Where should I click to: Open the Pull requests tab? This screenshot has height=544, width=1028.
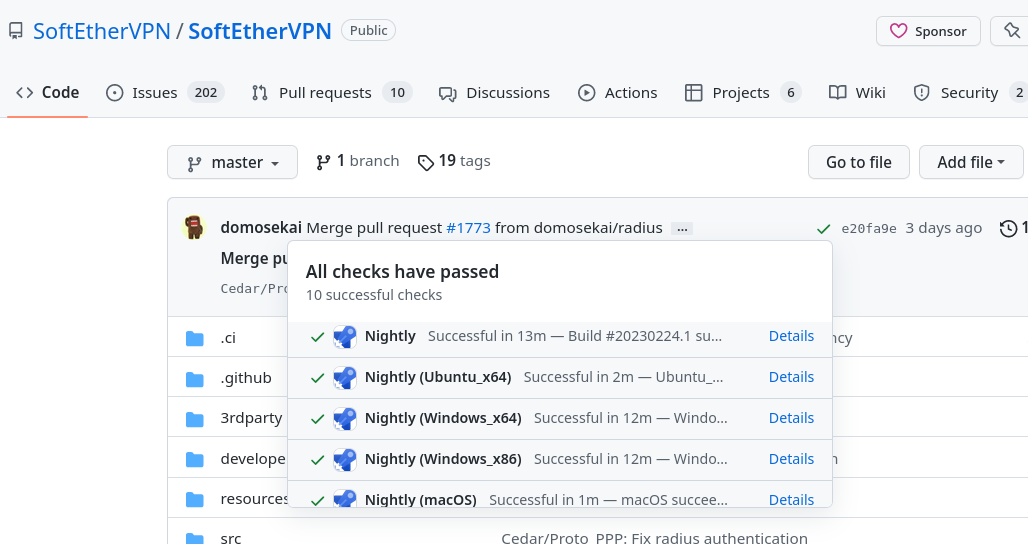[x=332, y=92]
